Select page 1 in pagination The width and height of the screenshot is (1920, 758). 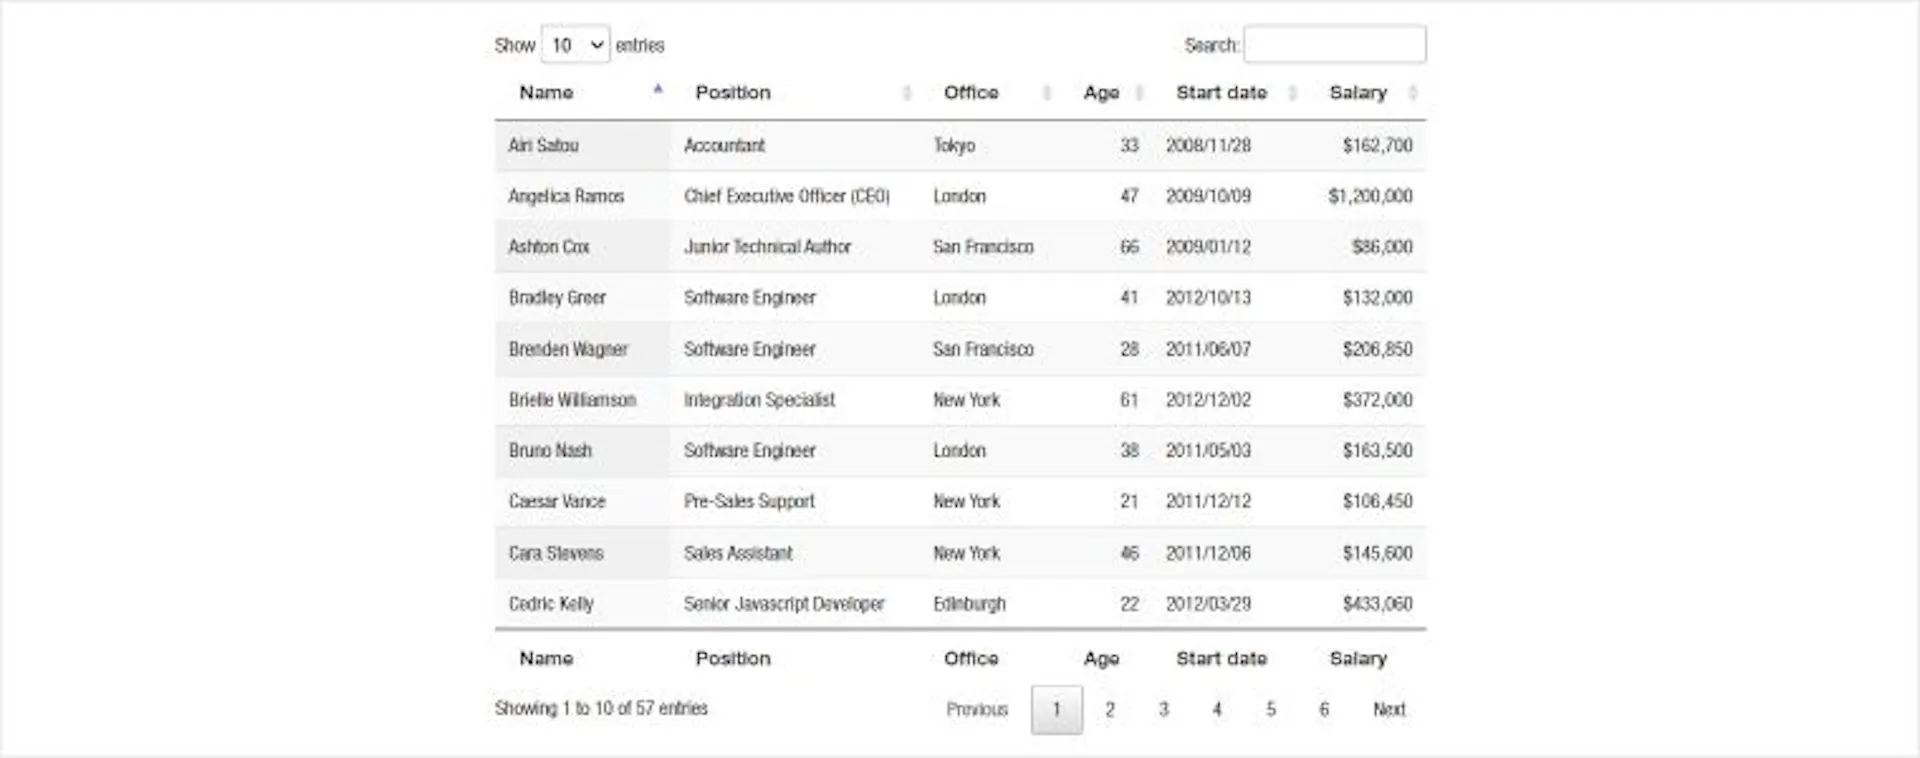[x=1057, y=710]
